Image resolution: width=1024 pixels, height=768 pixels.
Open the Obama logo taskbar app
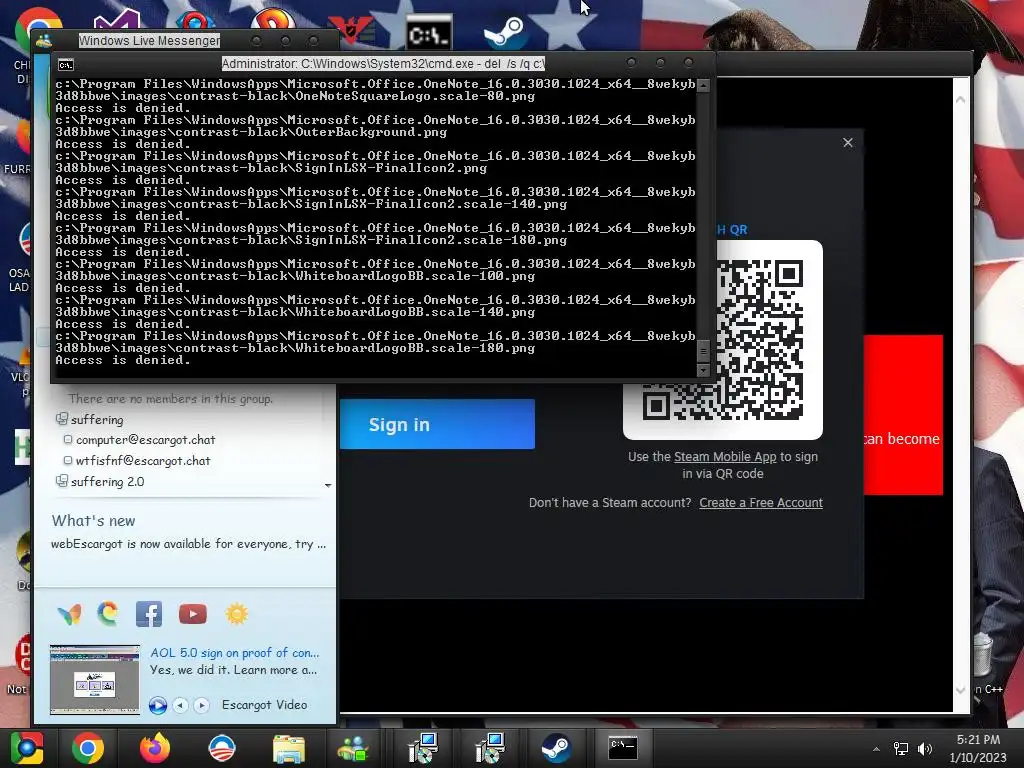click(x=221, y=748)
